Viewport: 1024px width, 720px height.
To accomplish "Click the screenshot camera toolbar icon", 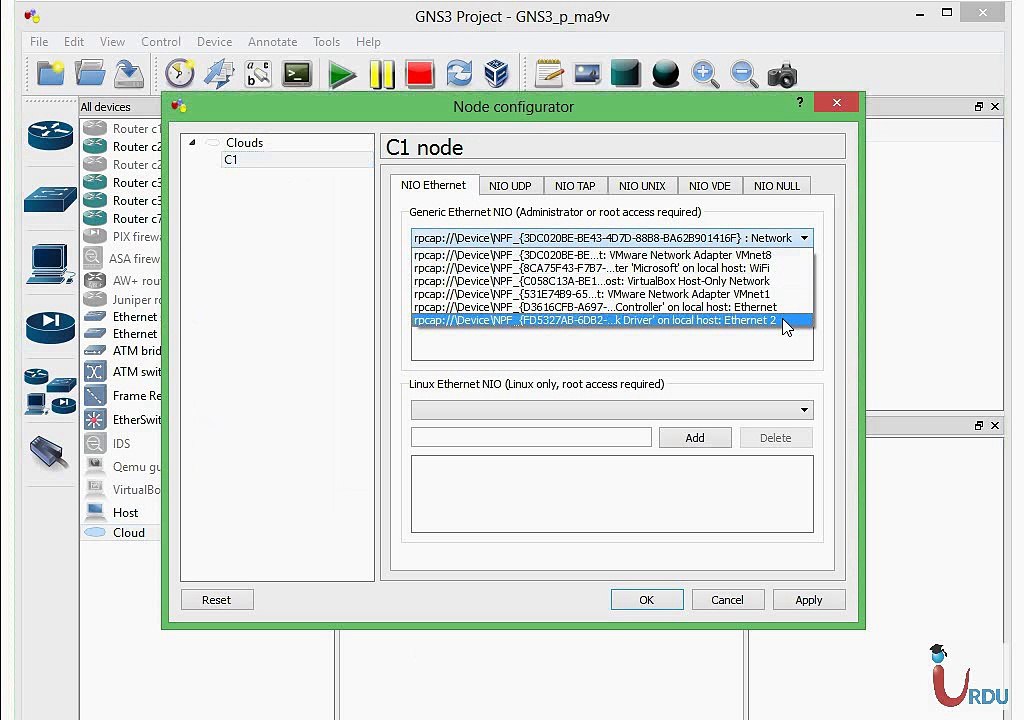I will (x=782, y=74).
